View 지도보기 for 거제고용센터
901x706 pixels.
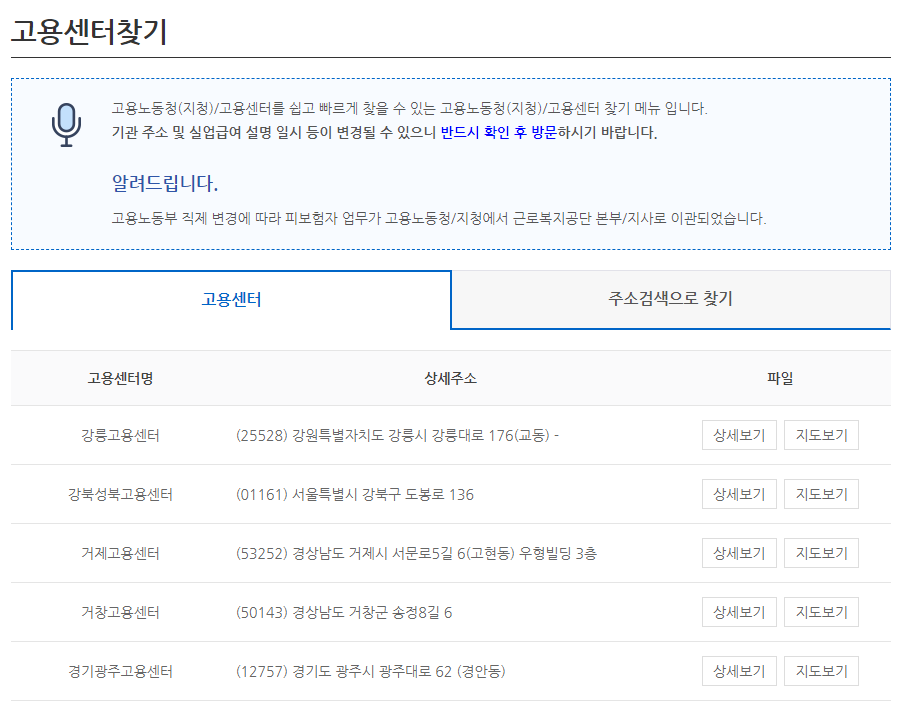821,553
